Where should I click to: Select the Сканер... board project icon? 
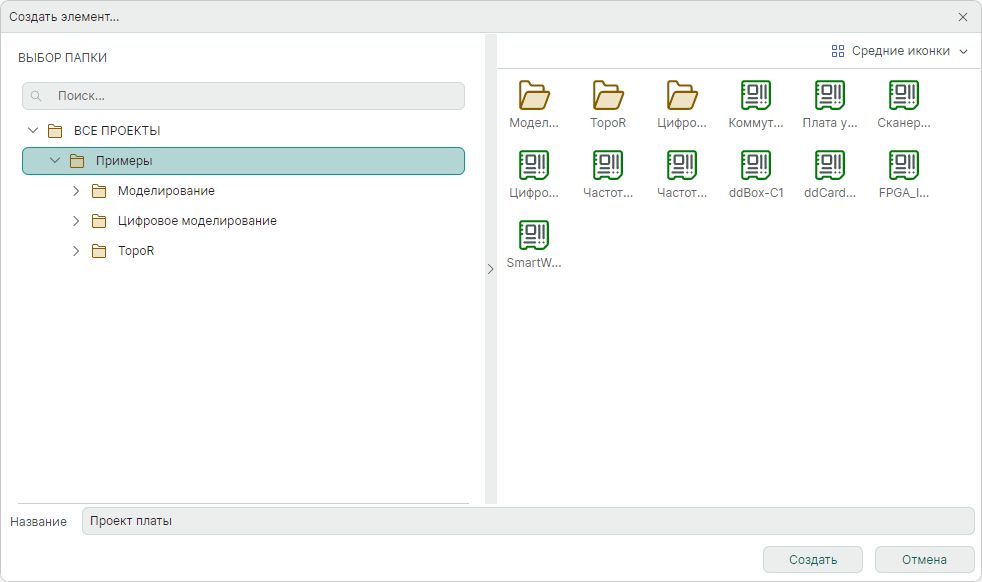[904, 96]
